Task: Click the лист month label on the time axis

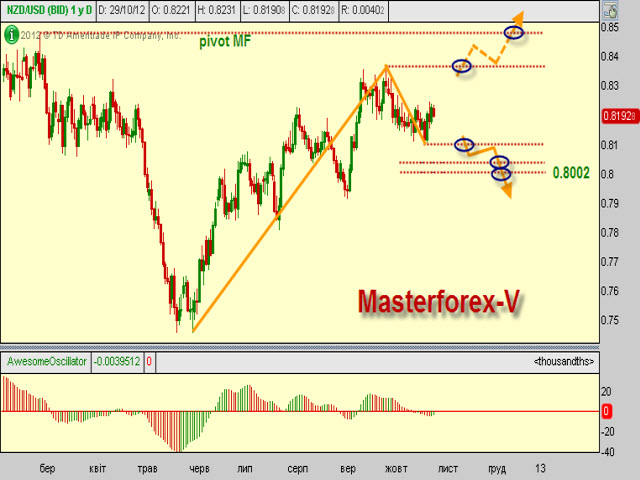Action: click(x=448, y=468)
